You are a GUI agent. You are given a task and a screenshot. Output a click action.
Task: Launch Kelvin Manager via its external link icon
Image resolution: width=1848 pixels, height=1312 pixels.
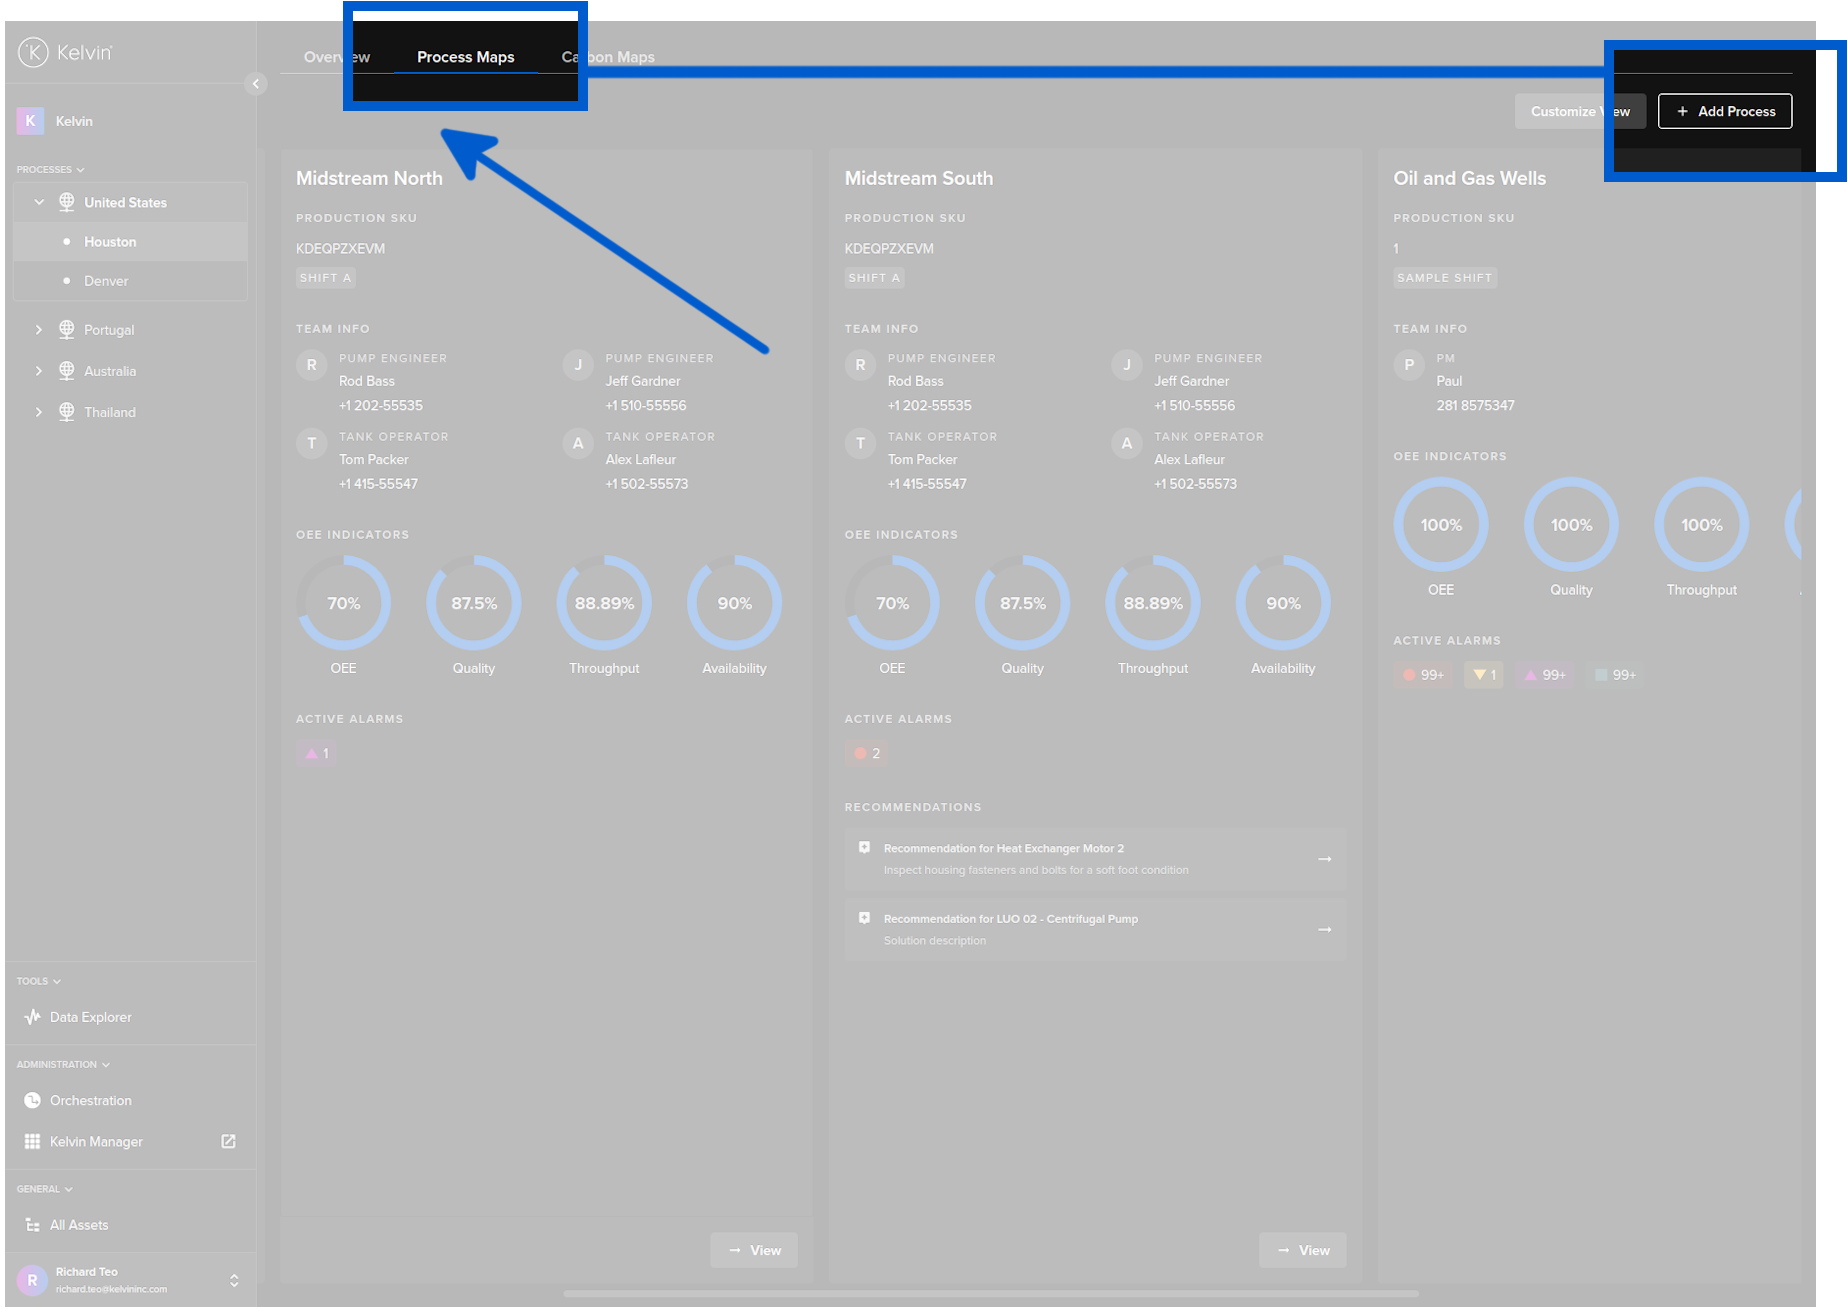pyautogui.click(x=228, y=1141)
